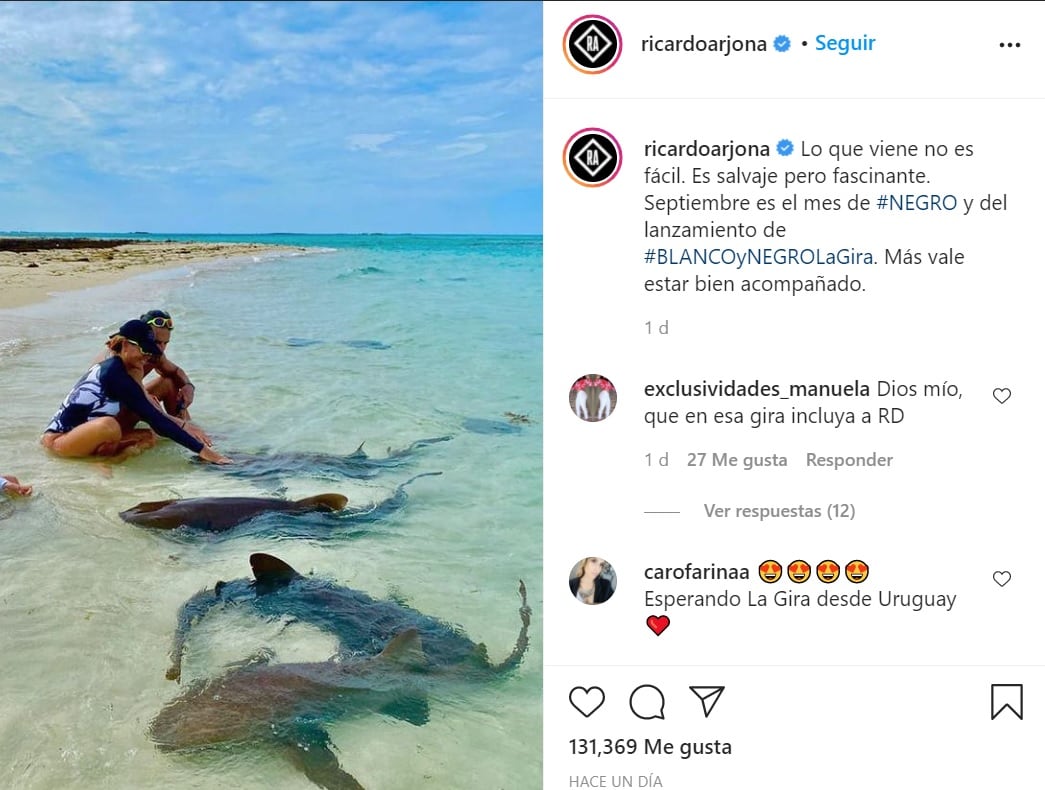
Task: Click the shark beach photo
Action: (x=271, y=395)
